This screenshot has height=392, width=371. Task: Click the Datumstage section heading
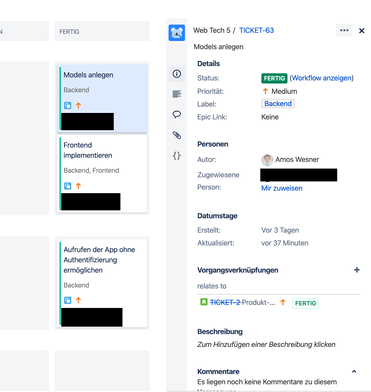point(217,216)
